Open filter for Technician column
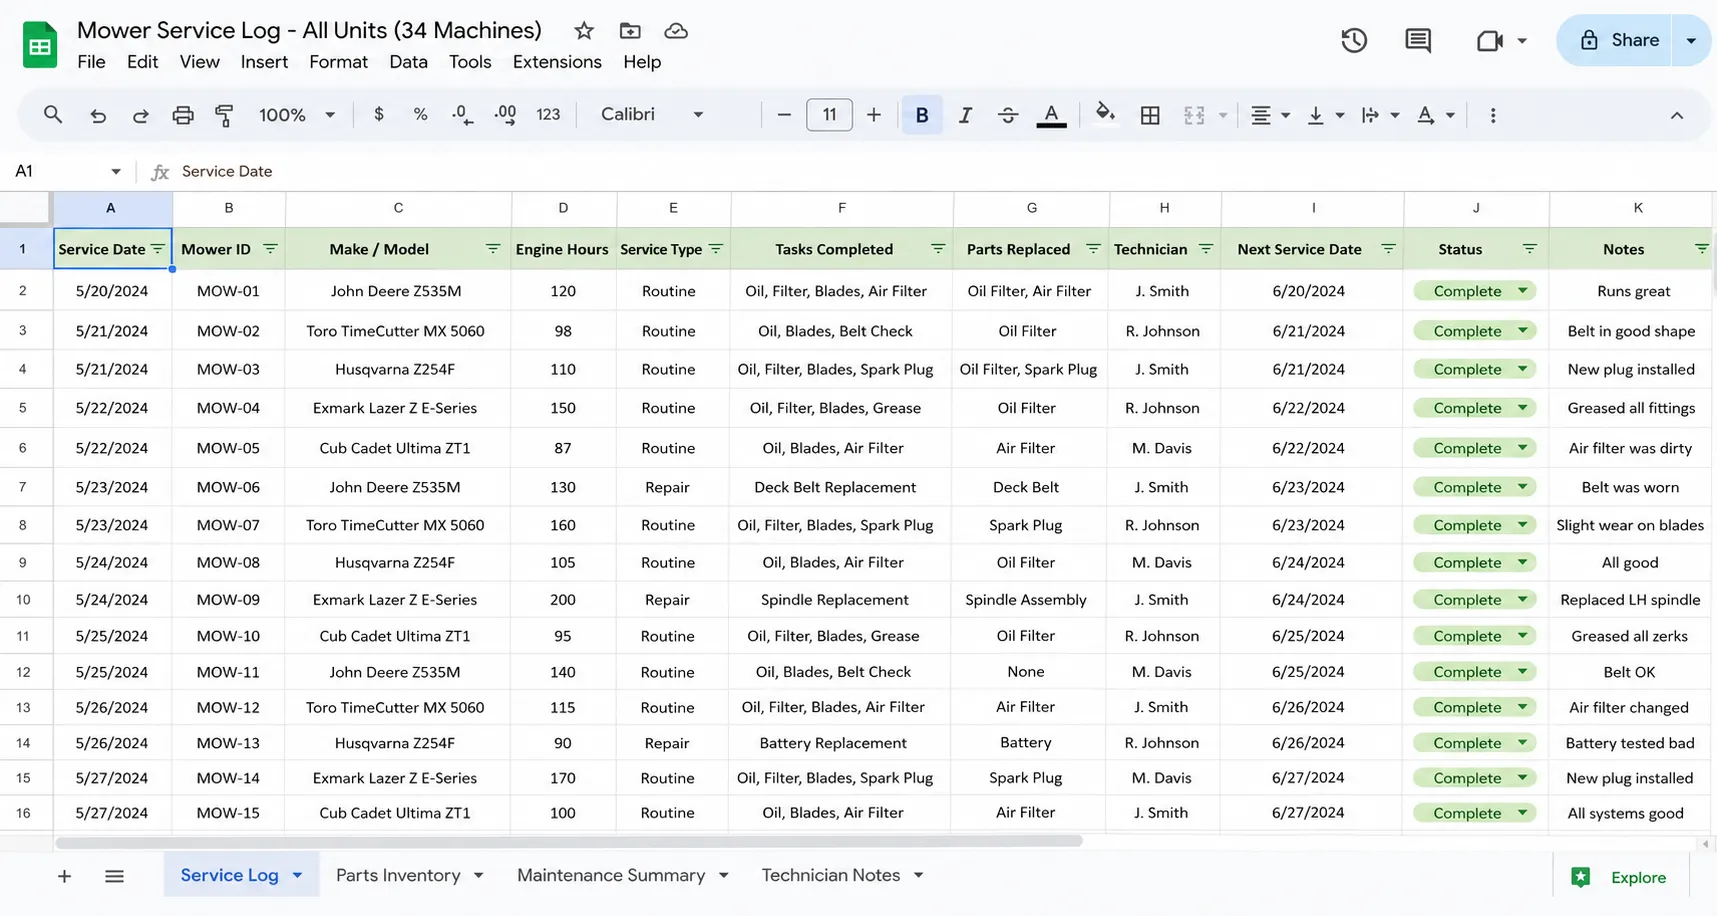 pyautogui.click(x=1206, y=249)
